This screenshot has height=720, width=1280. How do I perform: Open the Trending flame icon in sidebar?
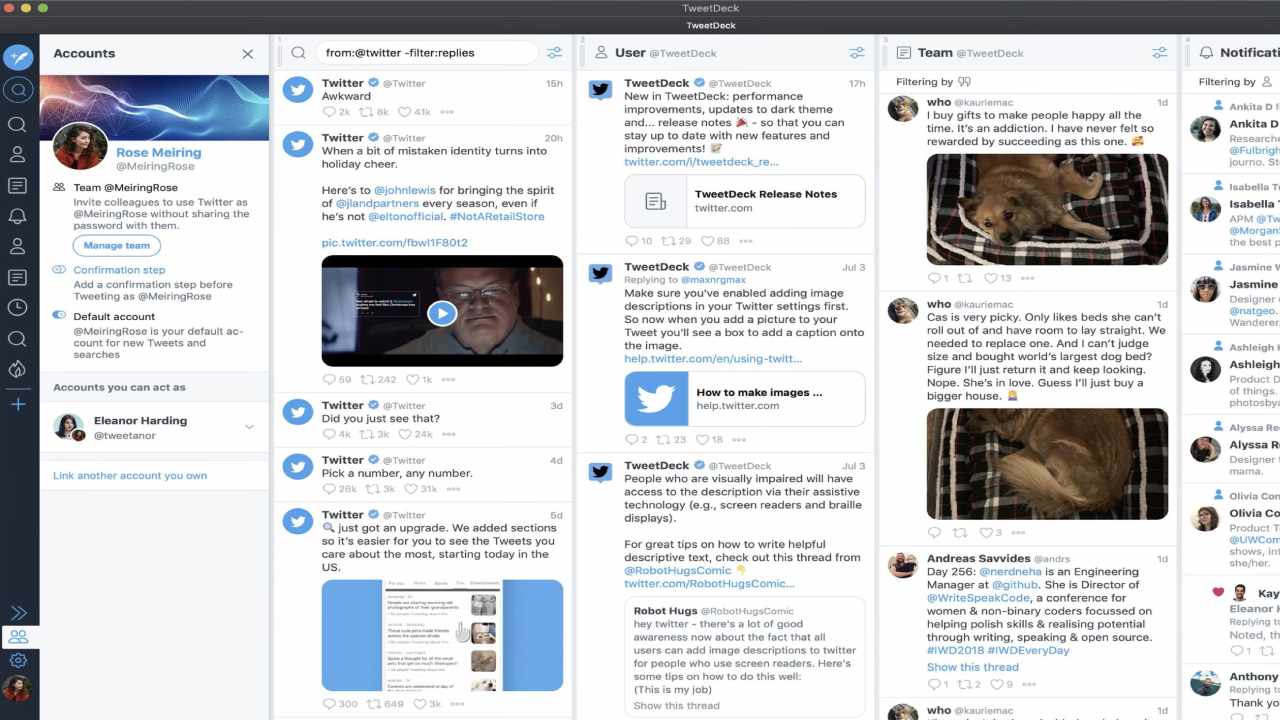coord(17,369)
